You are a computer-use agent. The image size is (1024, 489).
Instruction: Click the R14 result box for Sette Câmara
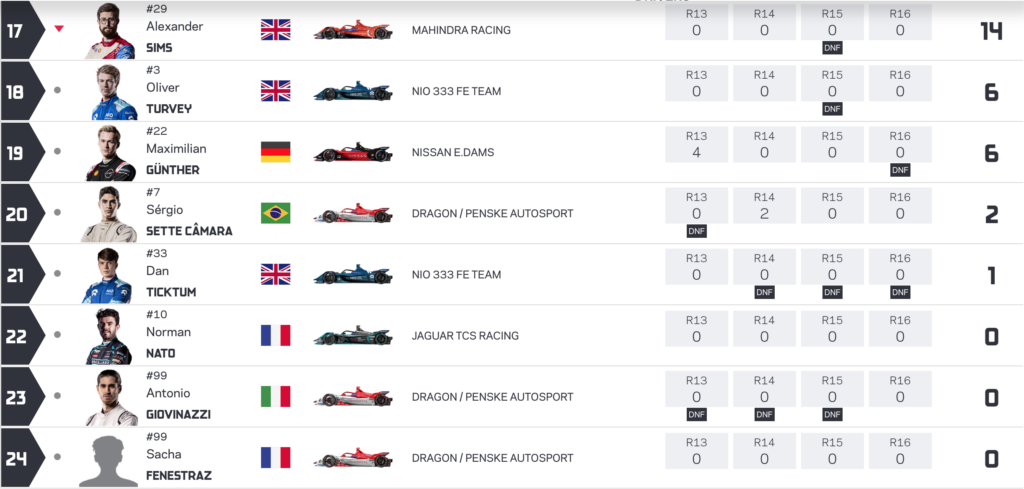(764, 205)
